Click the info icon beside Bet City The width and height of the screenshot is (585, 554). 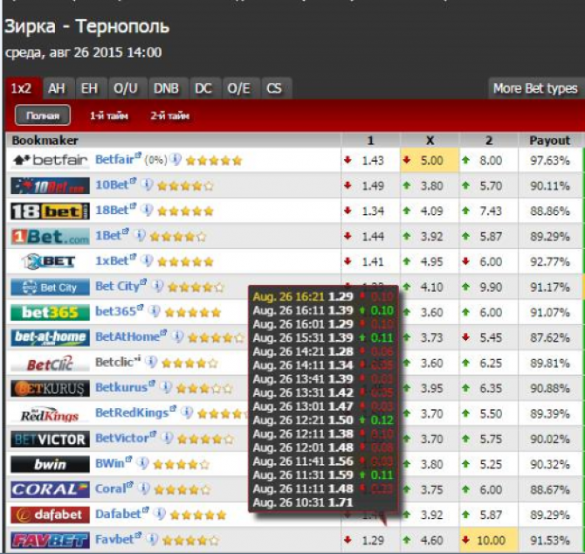[158, 286]
